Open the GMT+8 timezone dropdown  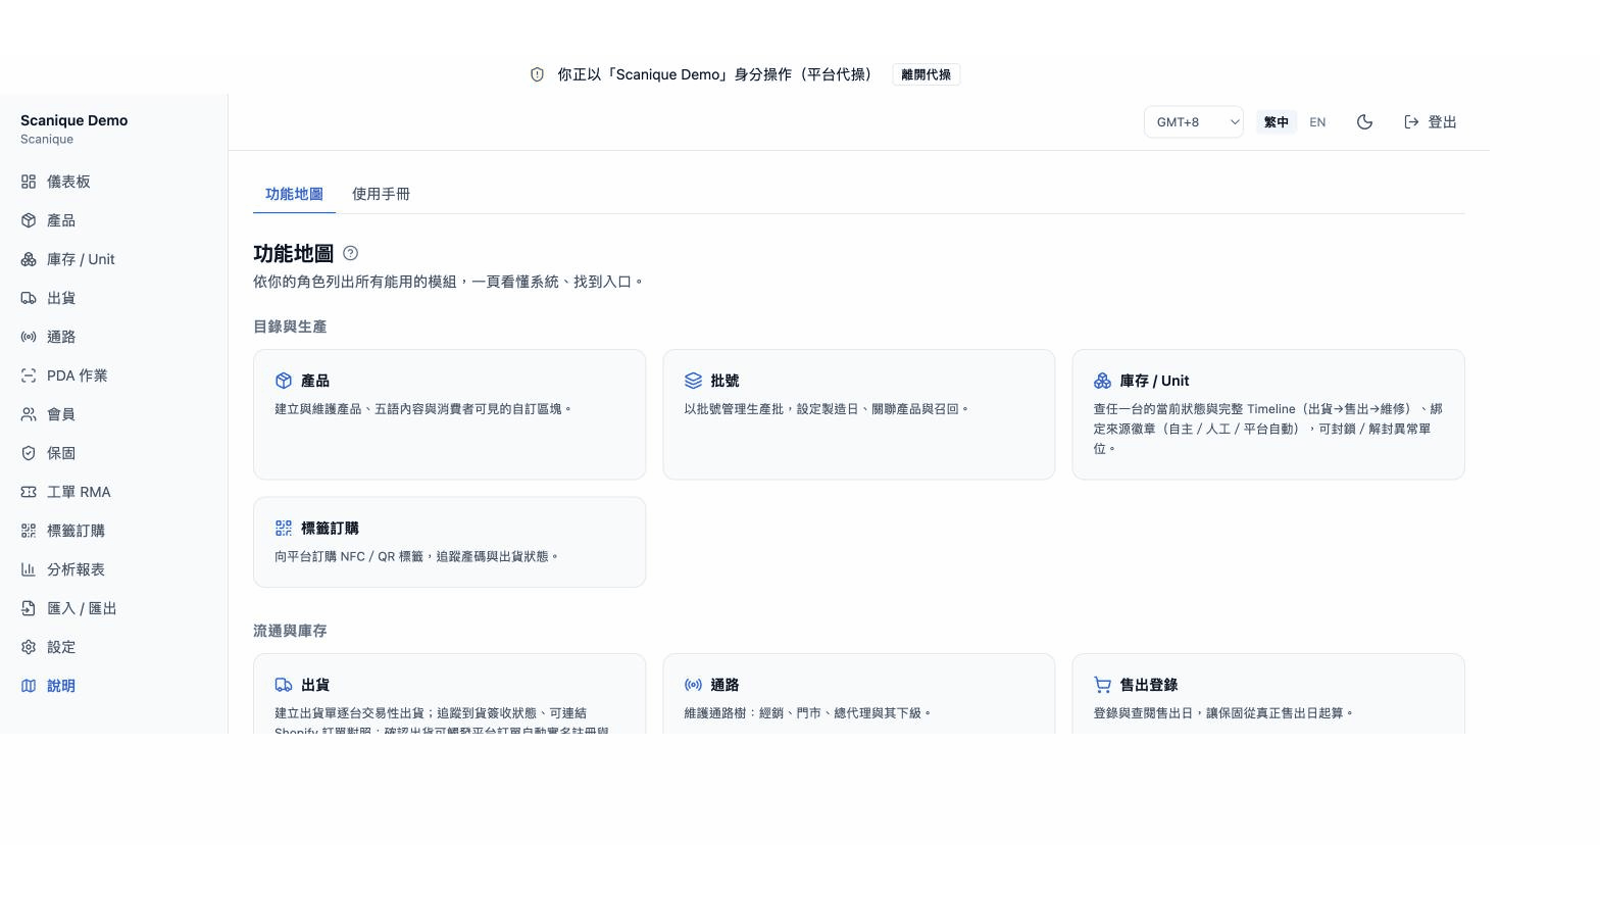pos(1193,122)
